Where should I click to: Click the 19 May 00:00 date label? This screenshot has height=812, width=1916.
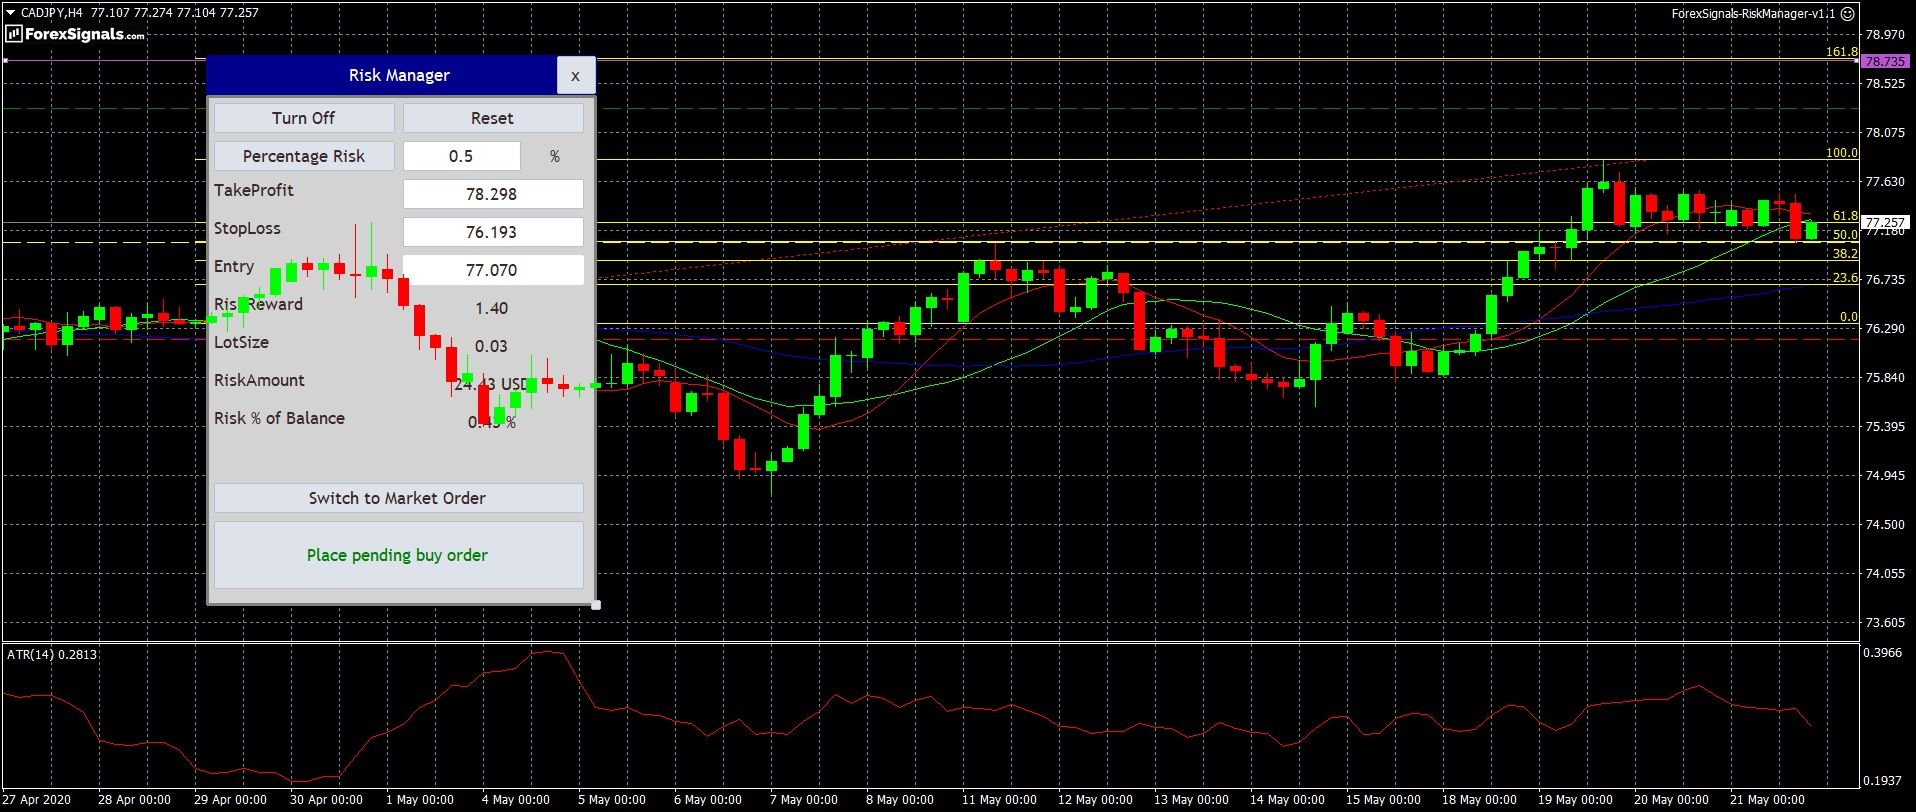(x=1575, y=800)
